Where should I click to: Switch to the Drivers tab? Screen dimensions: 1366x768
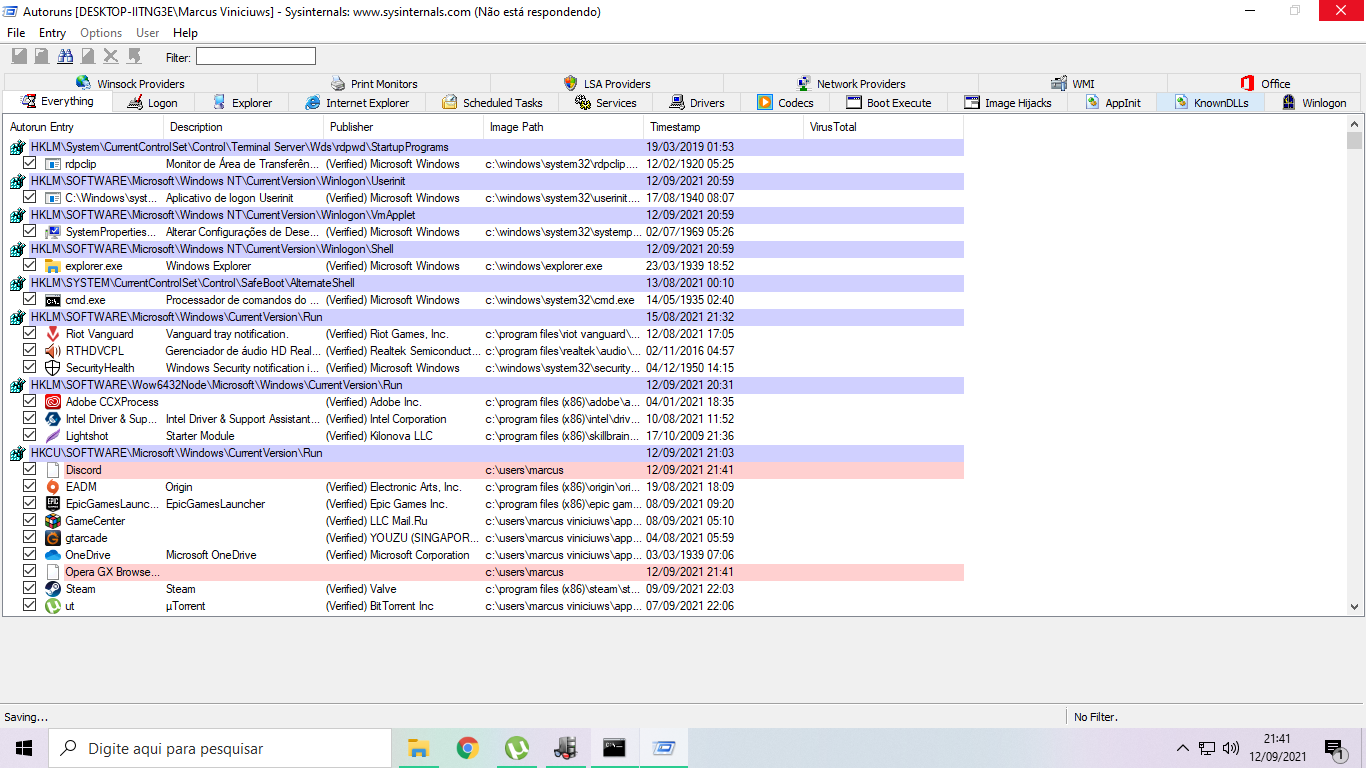point(697,103)
